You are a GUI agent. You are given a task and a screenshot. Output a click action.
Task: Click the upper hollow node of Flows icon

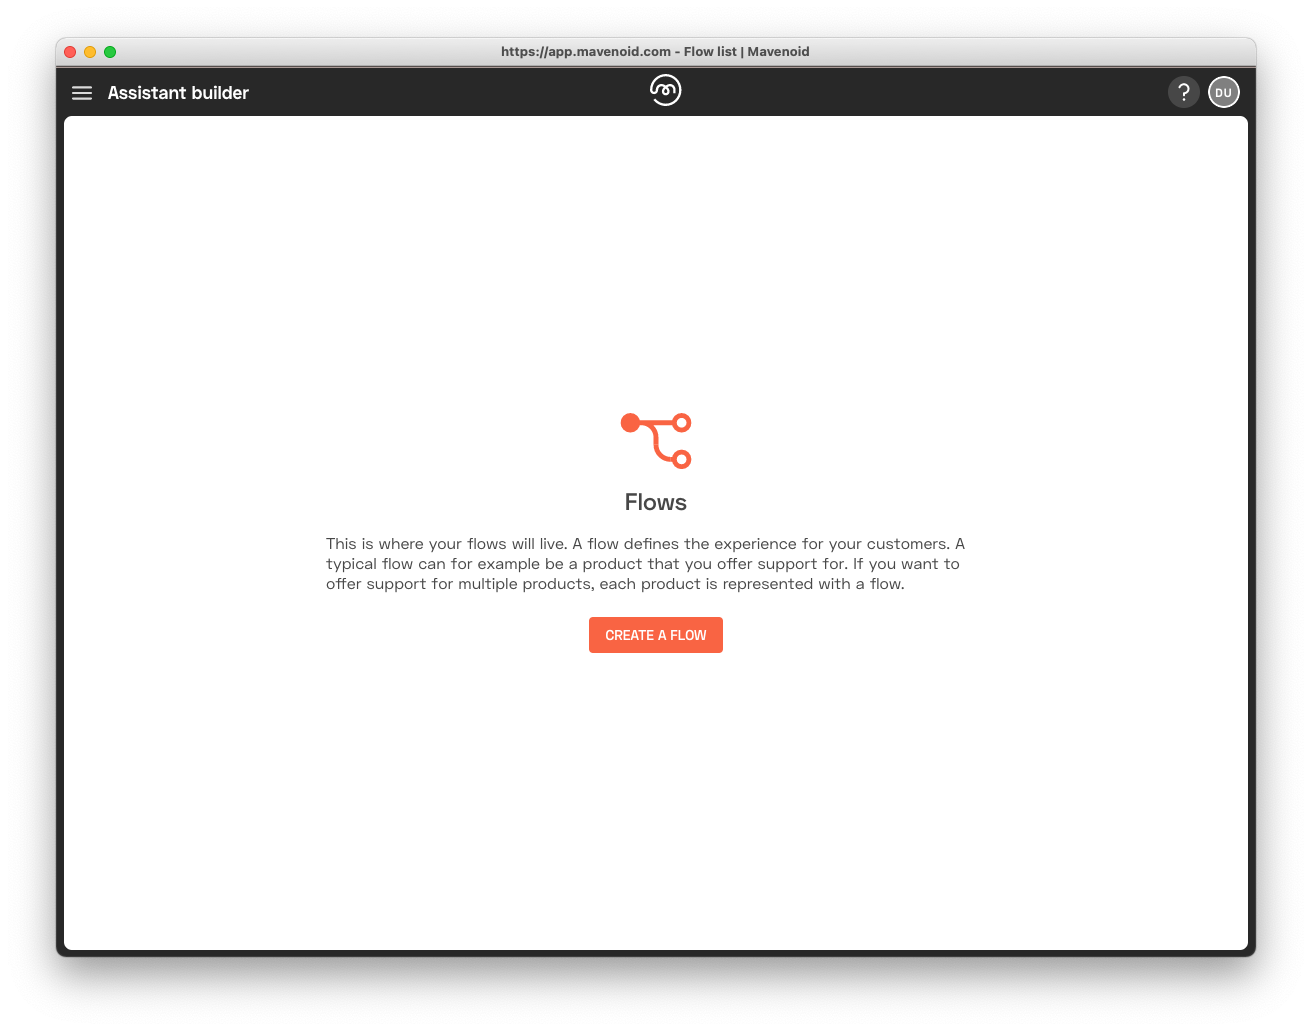682,423
